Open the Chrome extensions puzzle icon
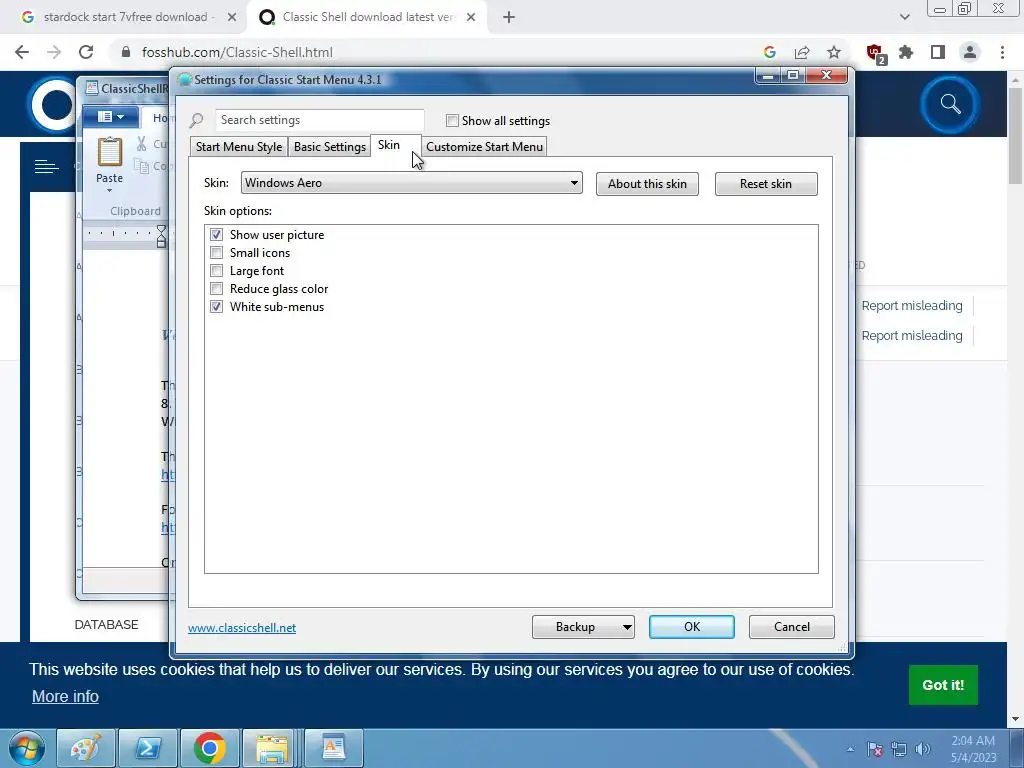The height and width of the screenshot is (768, 1024). [906, 52]
